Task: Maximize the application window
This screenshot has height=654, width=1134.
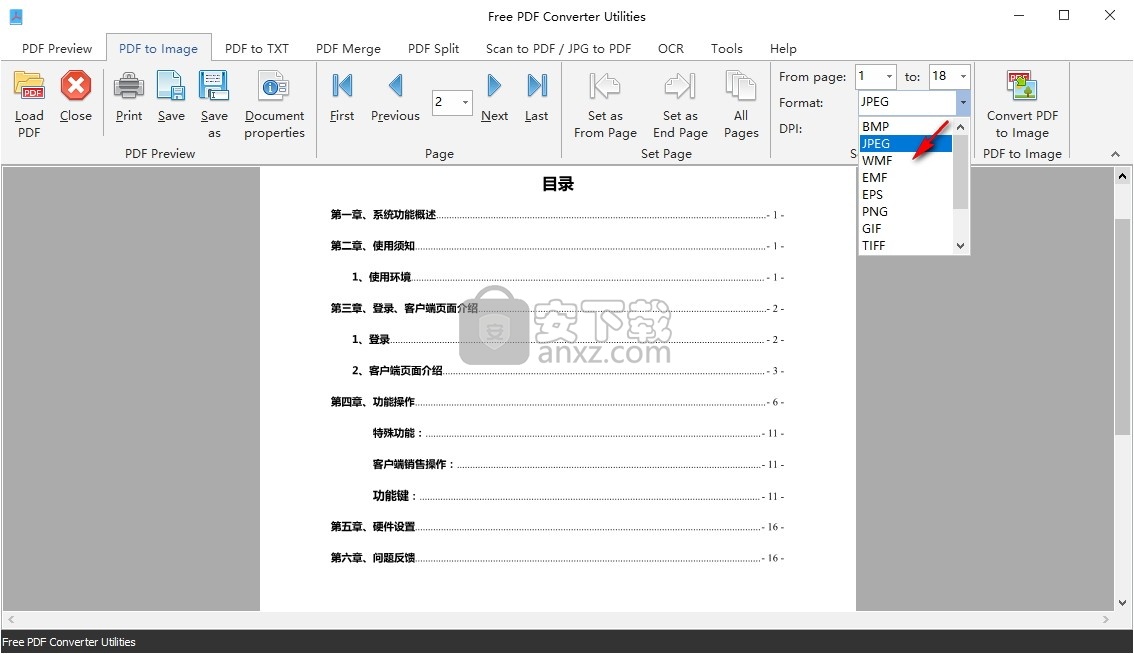Action: 1064,15
